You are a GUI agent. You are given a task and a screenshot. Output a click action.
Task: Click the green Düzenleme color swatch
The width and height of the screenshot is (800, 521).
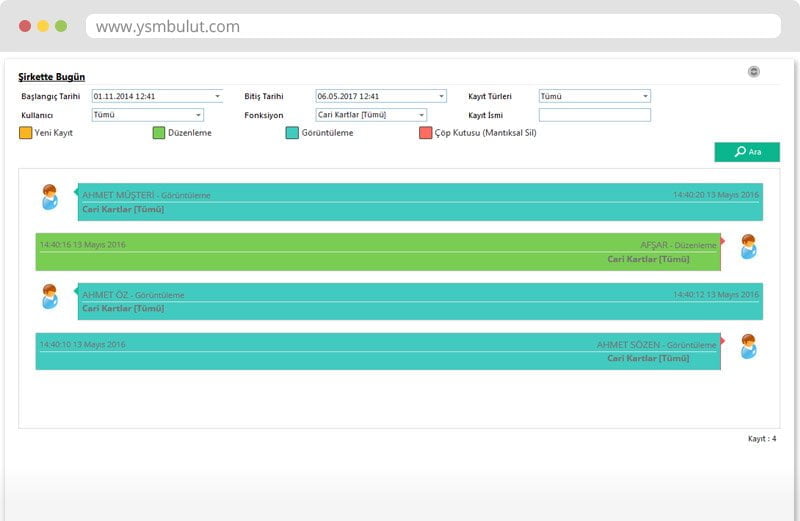pyautogui.click(x=158, y=133)
